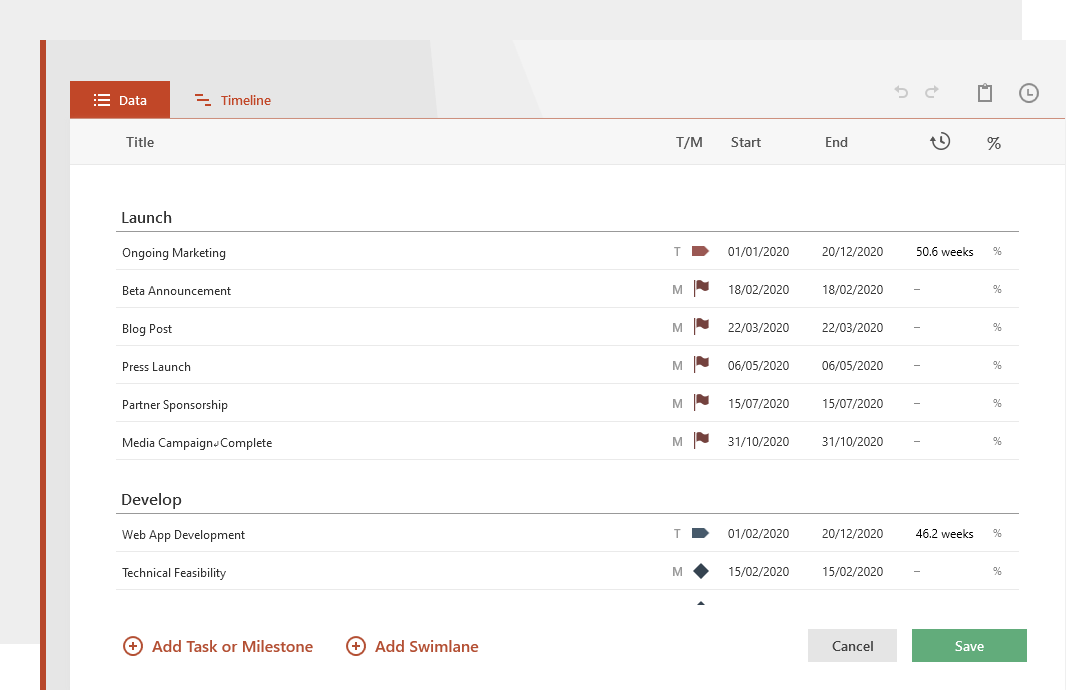
Task: Open the clipboard paste icon
Action: tap(985, 92)
